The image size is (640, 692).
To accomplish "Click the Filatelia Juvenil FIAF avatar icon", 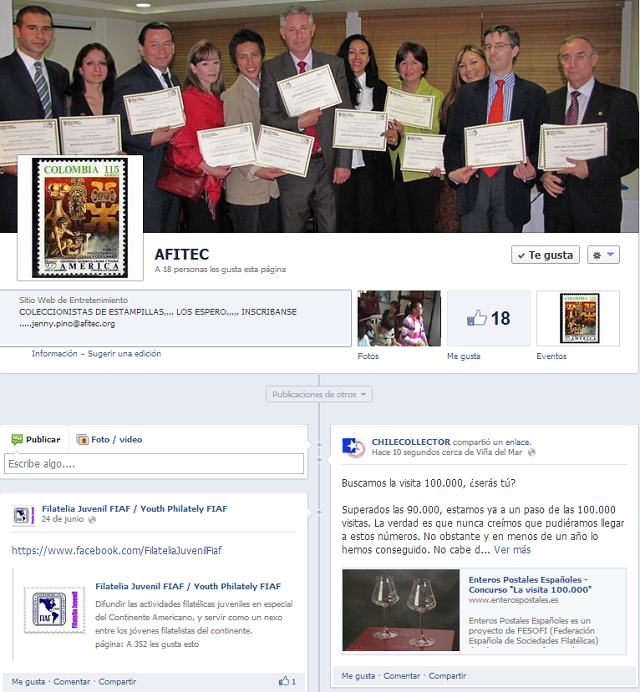I will pyautogui.click(x=23, y=515).
